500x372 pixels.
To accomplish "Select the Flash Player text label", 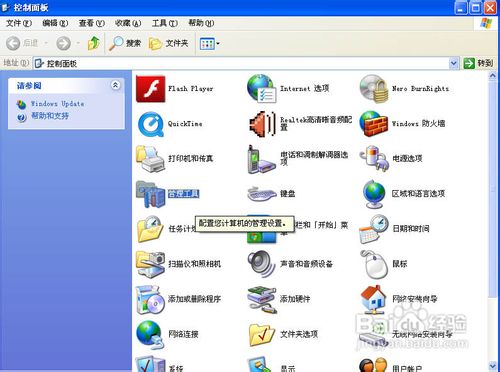I will (190, 89).
